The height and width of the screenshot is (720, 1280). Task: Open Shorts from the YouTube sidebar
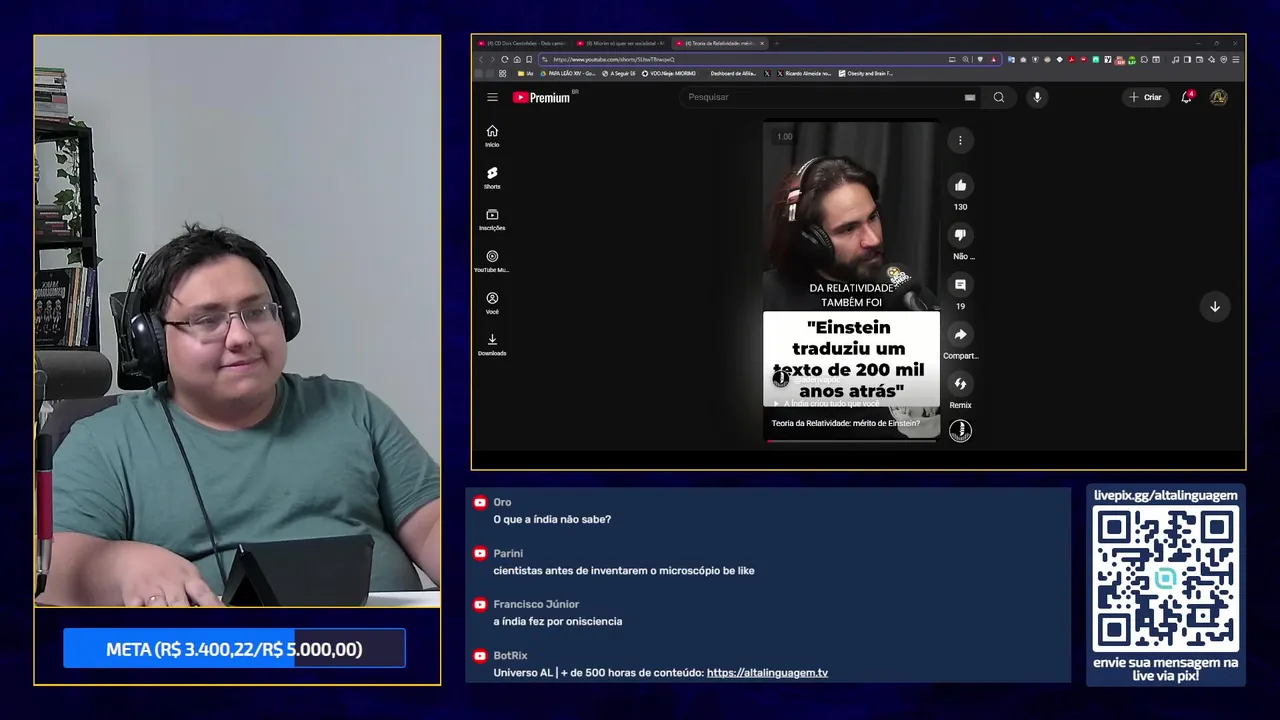(492, 178)
